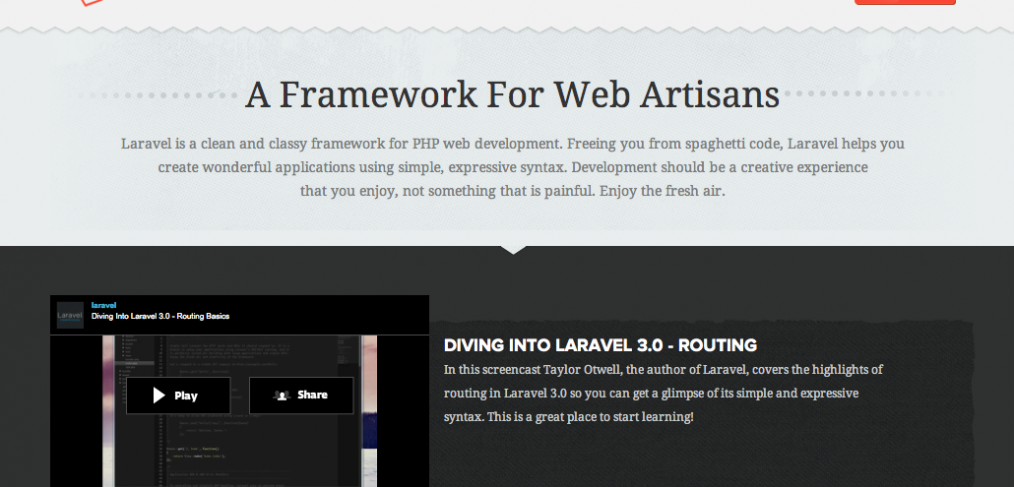Open the 'laravel' author link in video header
This screenshot has height=487, width=1014.
tap(104, 305)
